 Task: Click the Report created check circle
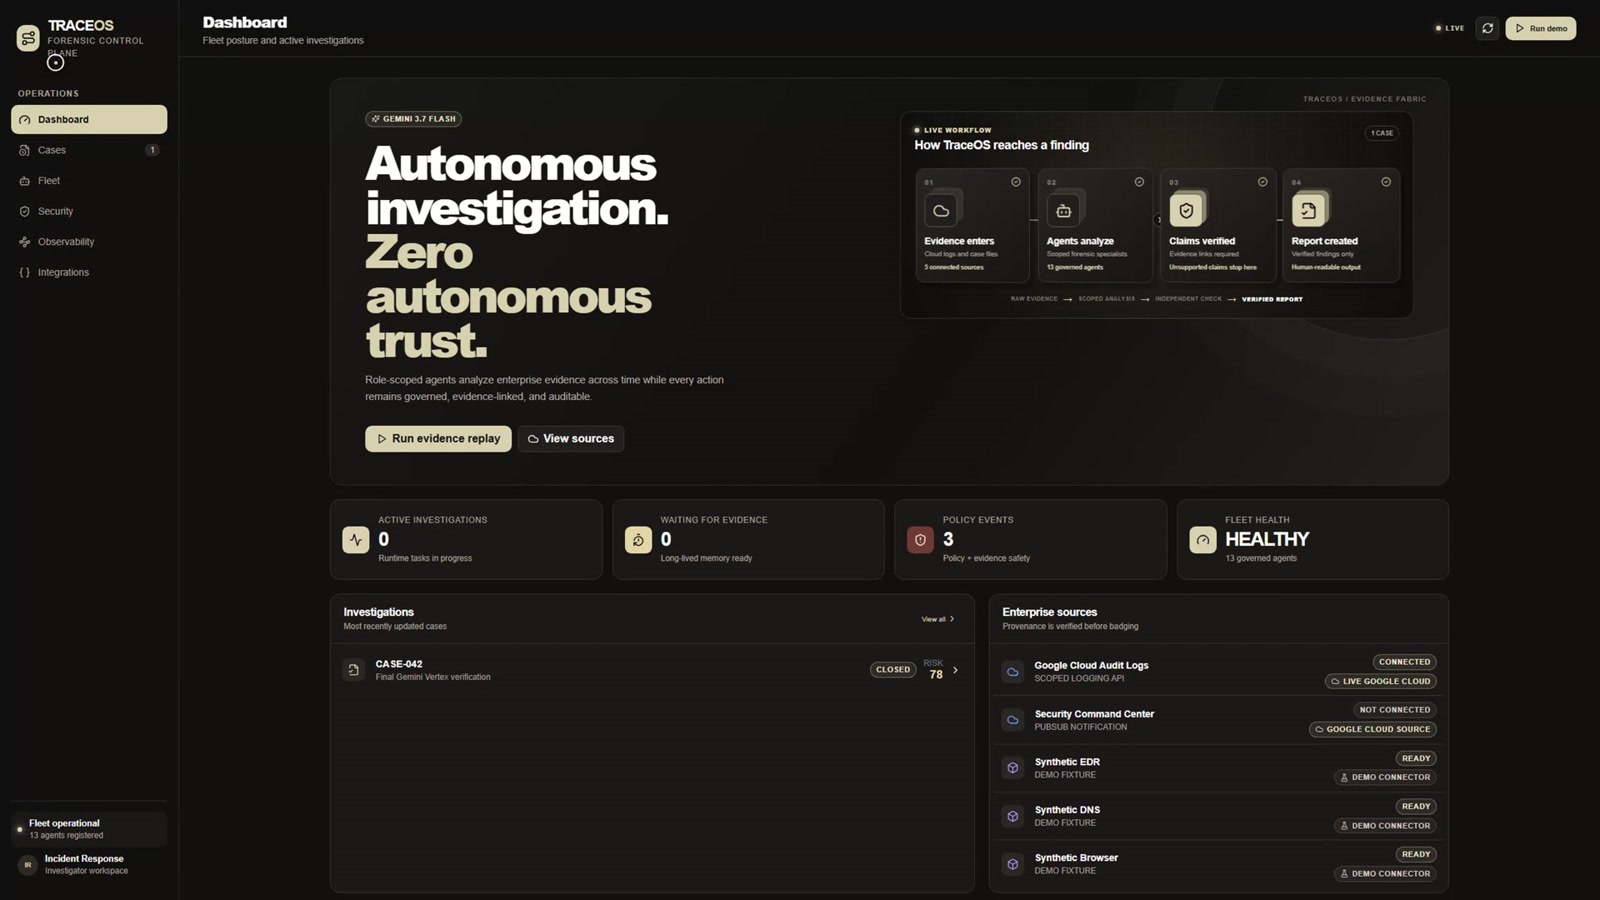tap(1386, 182)
